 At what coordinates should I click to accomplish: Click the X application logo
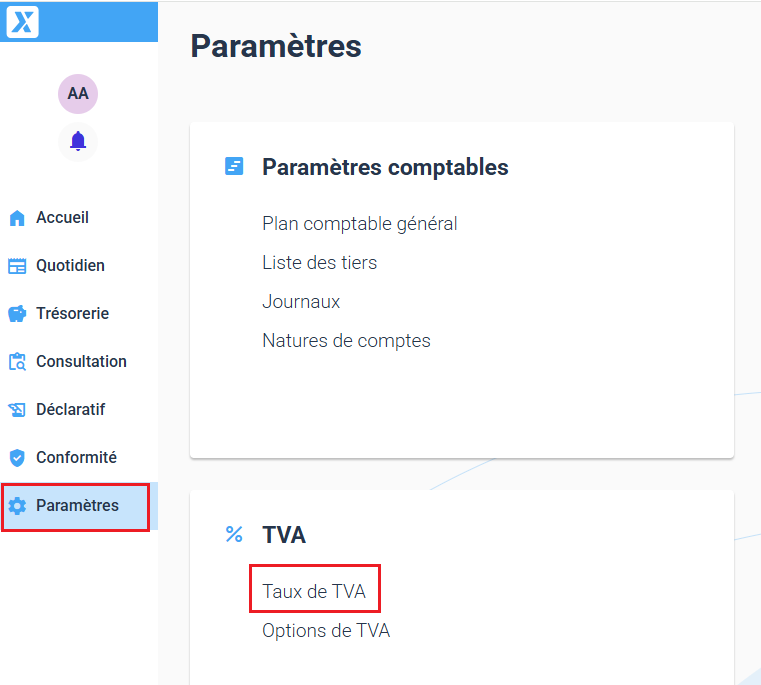(22, 21)
